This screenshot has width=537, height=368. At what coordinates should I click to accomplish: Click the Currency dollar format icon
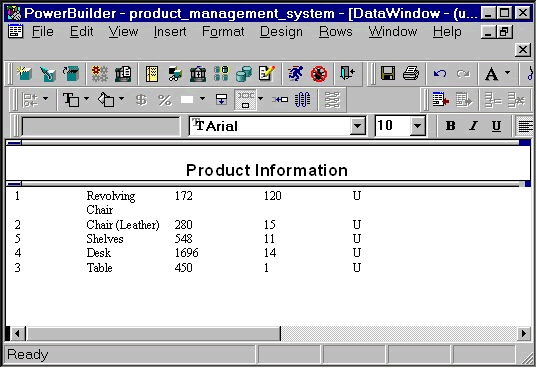click(141, 100)
